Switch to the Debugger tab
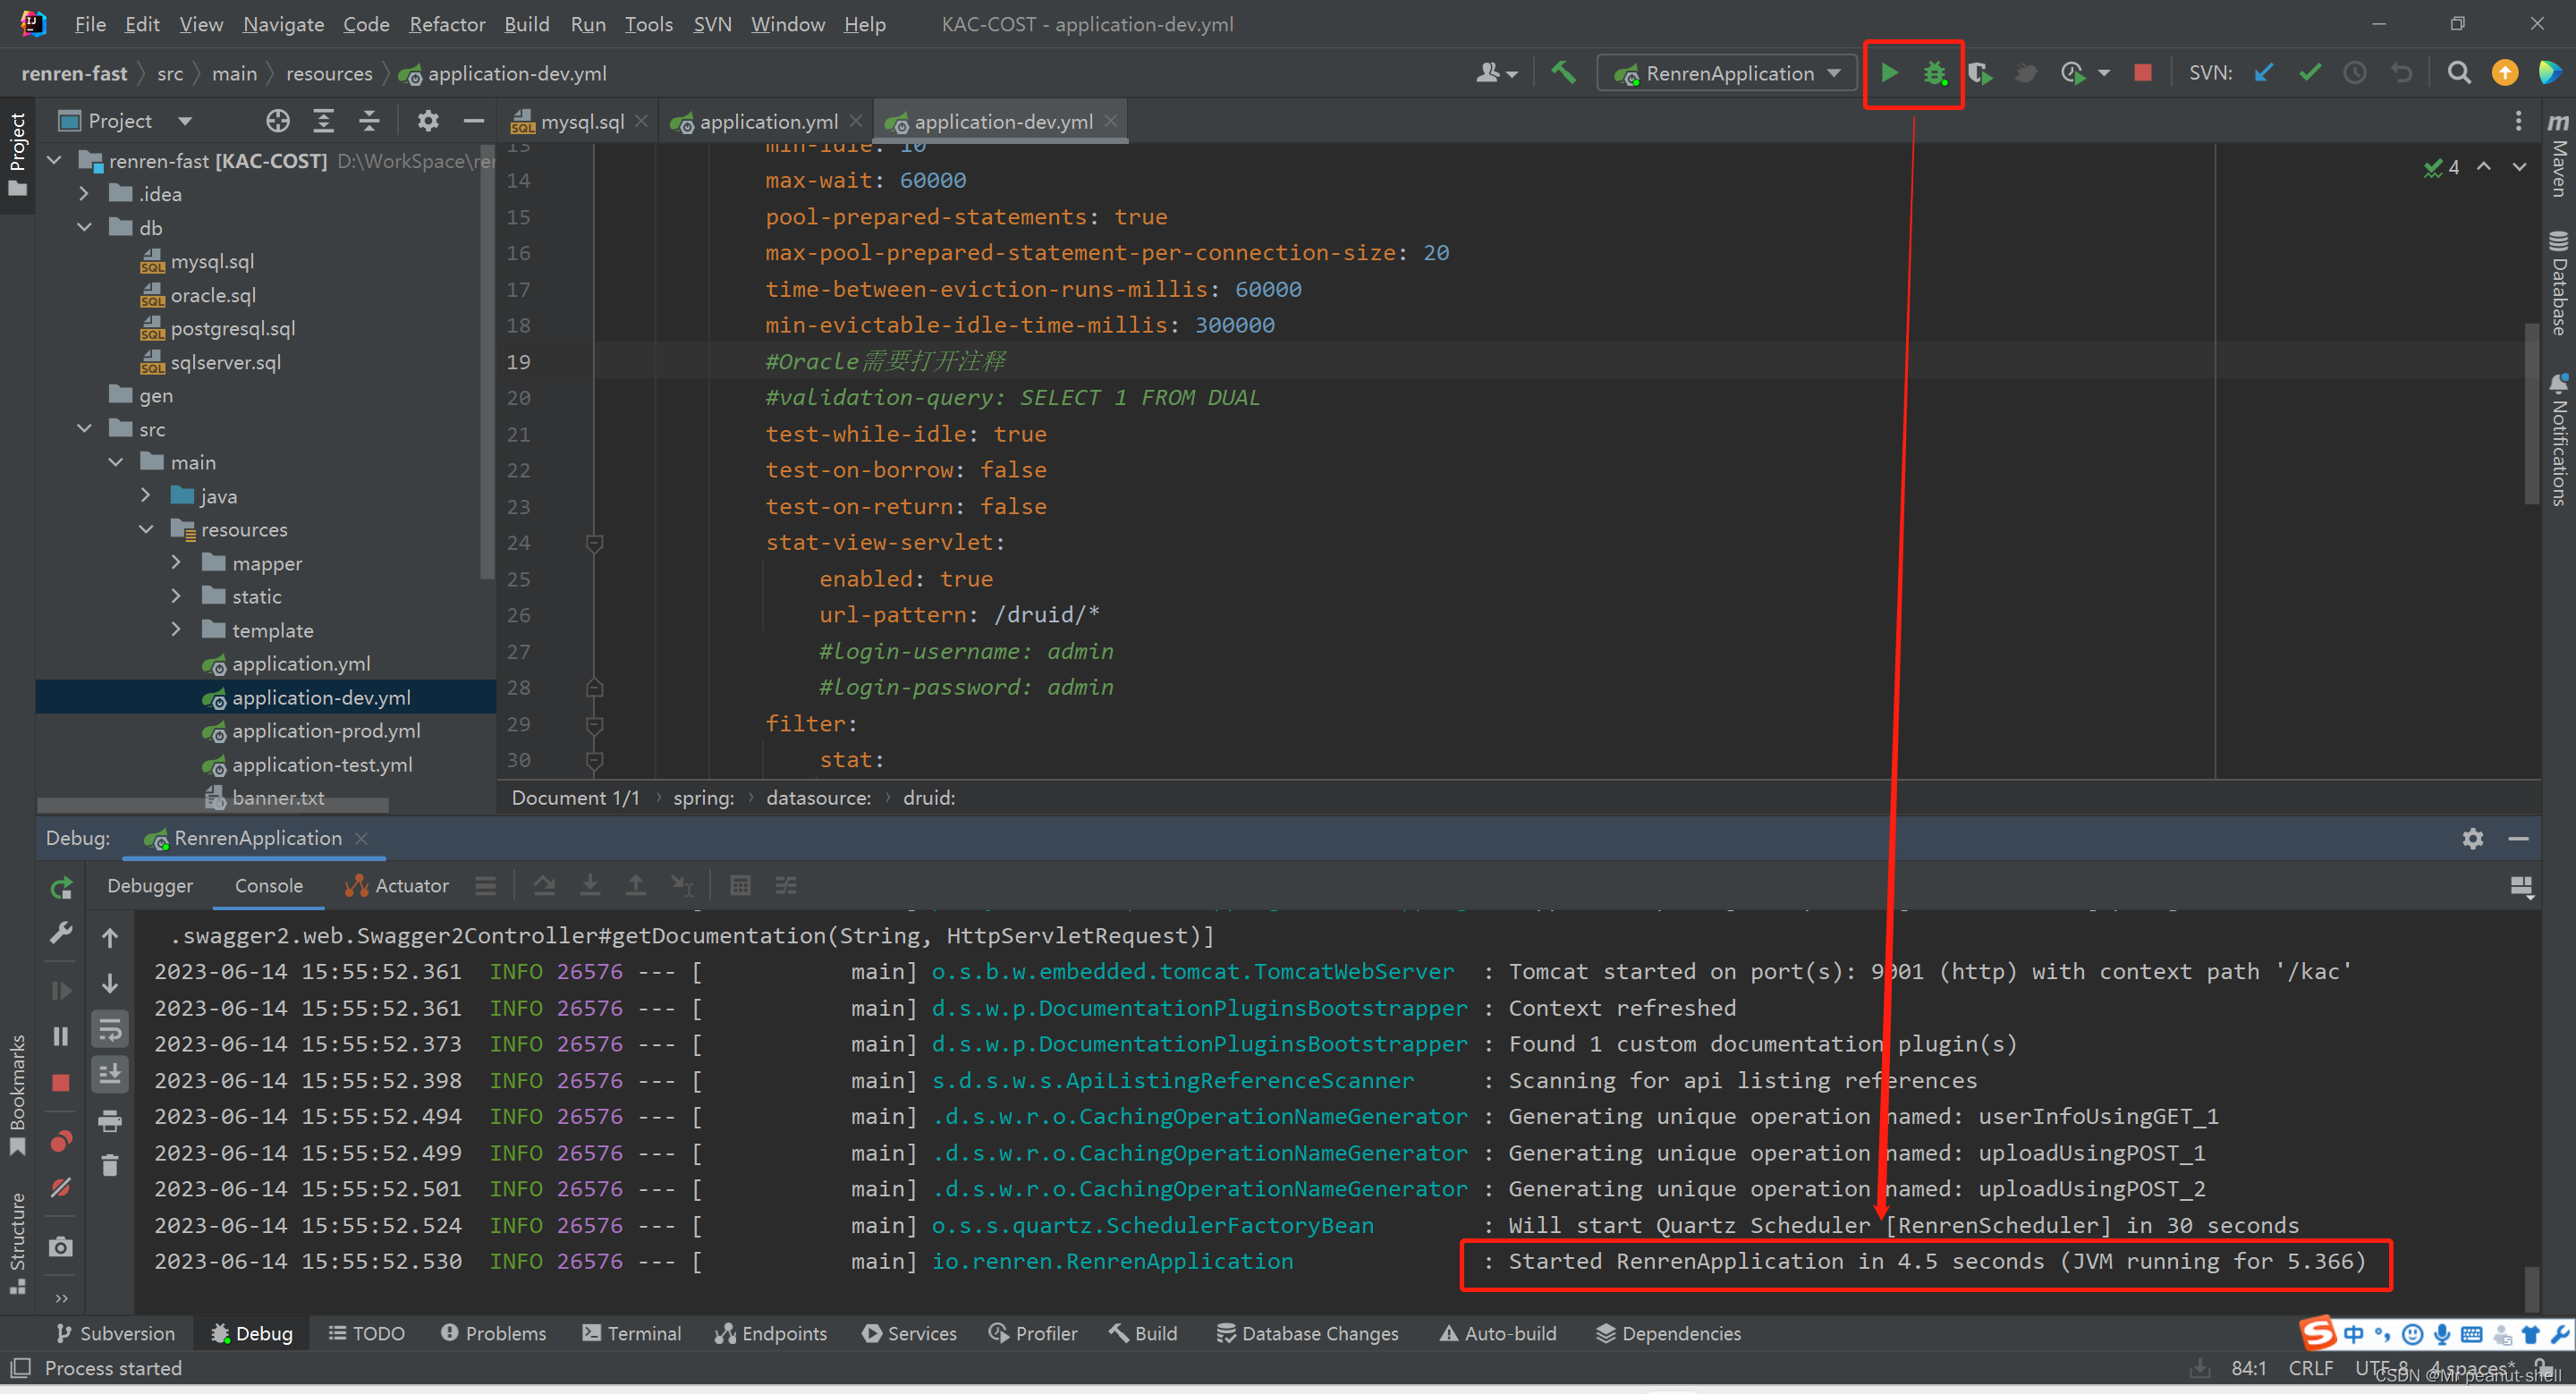This screenshot has width=2576, height=1394. [150, 886]
